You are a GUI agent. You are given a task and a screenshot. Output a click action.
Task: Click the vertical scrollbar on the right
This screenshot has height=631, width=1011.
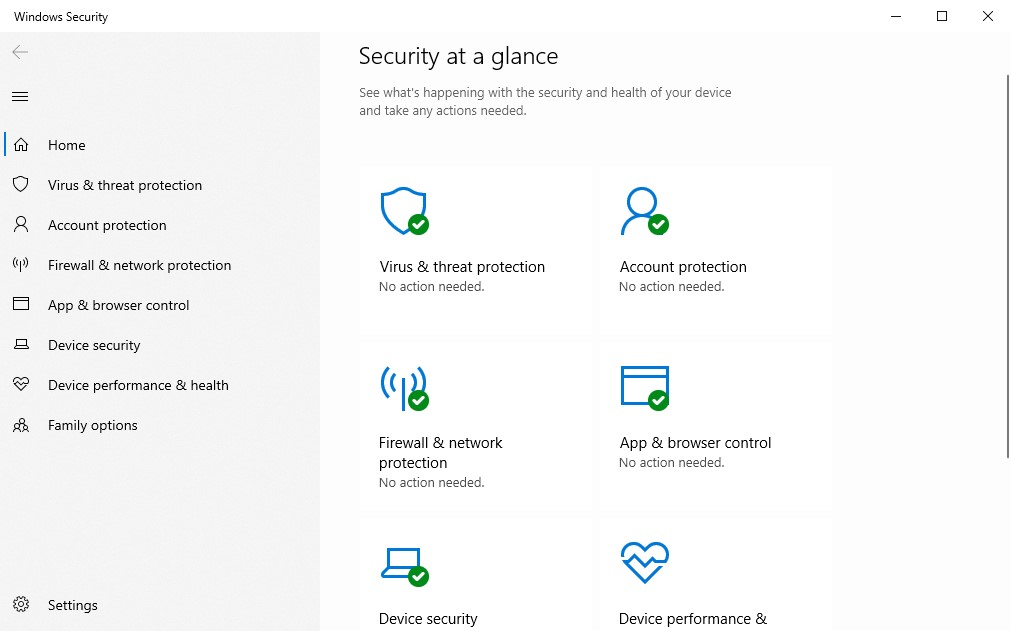(1006, 260)
